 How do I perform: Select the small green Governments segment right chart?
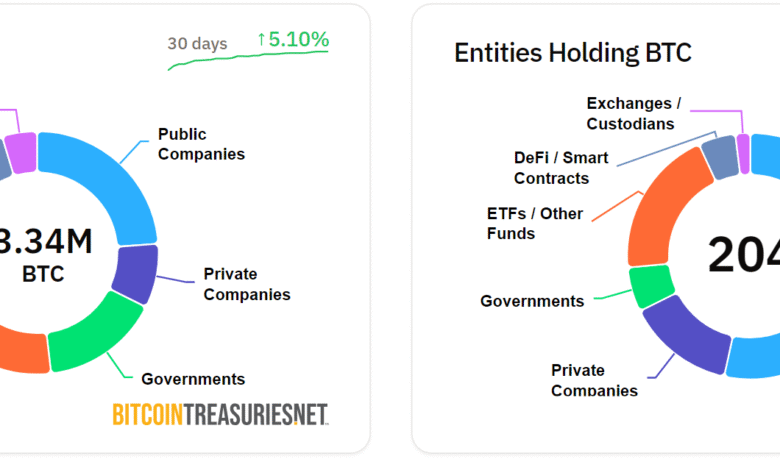(x=652, y=285)
